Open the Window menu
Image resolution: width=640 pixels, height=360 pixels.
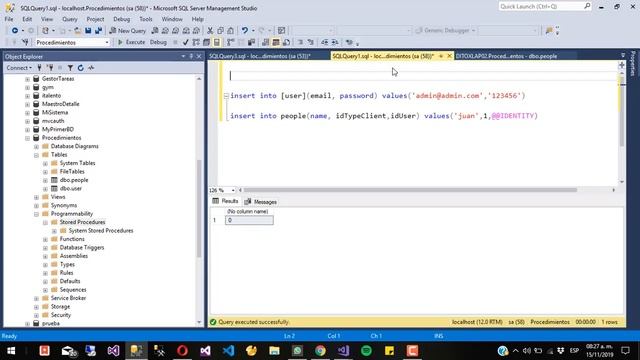coord(172,19)
